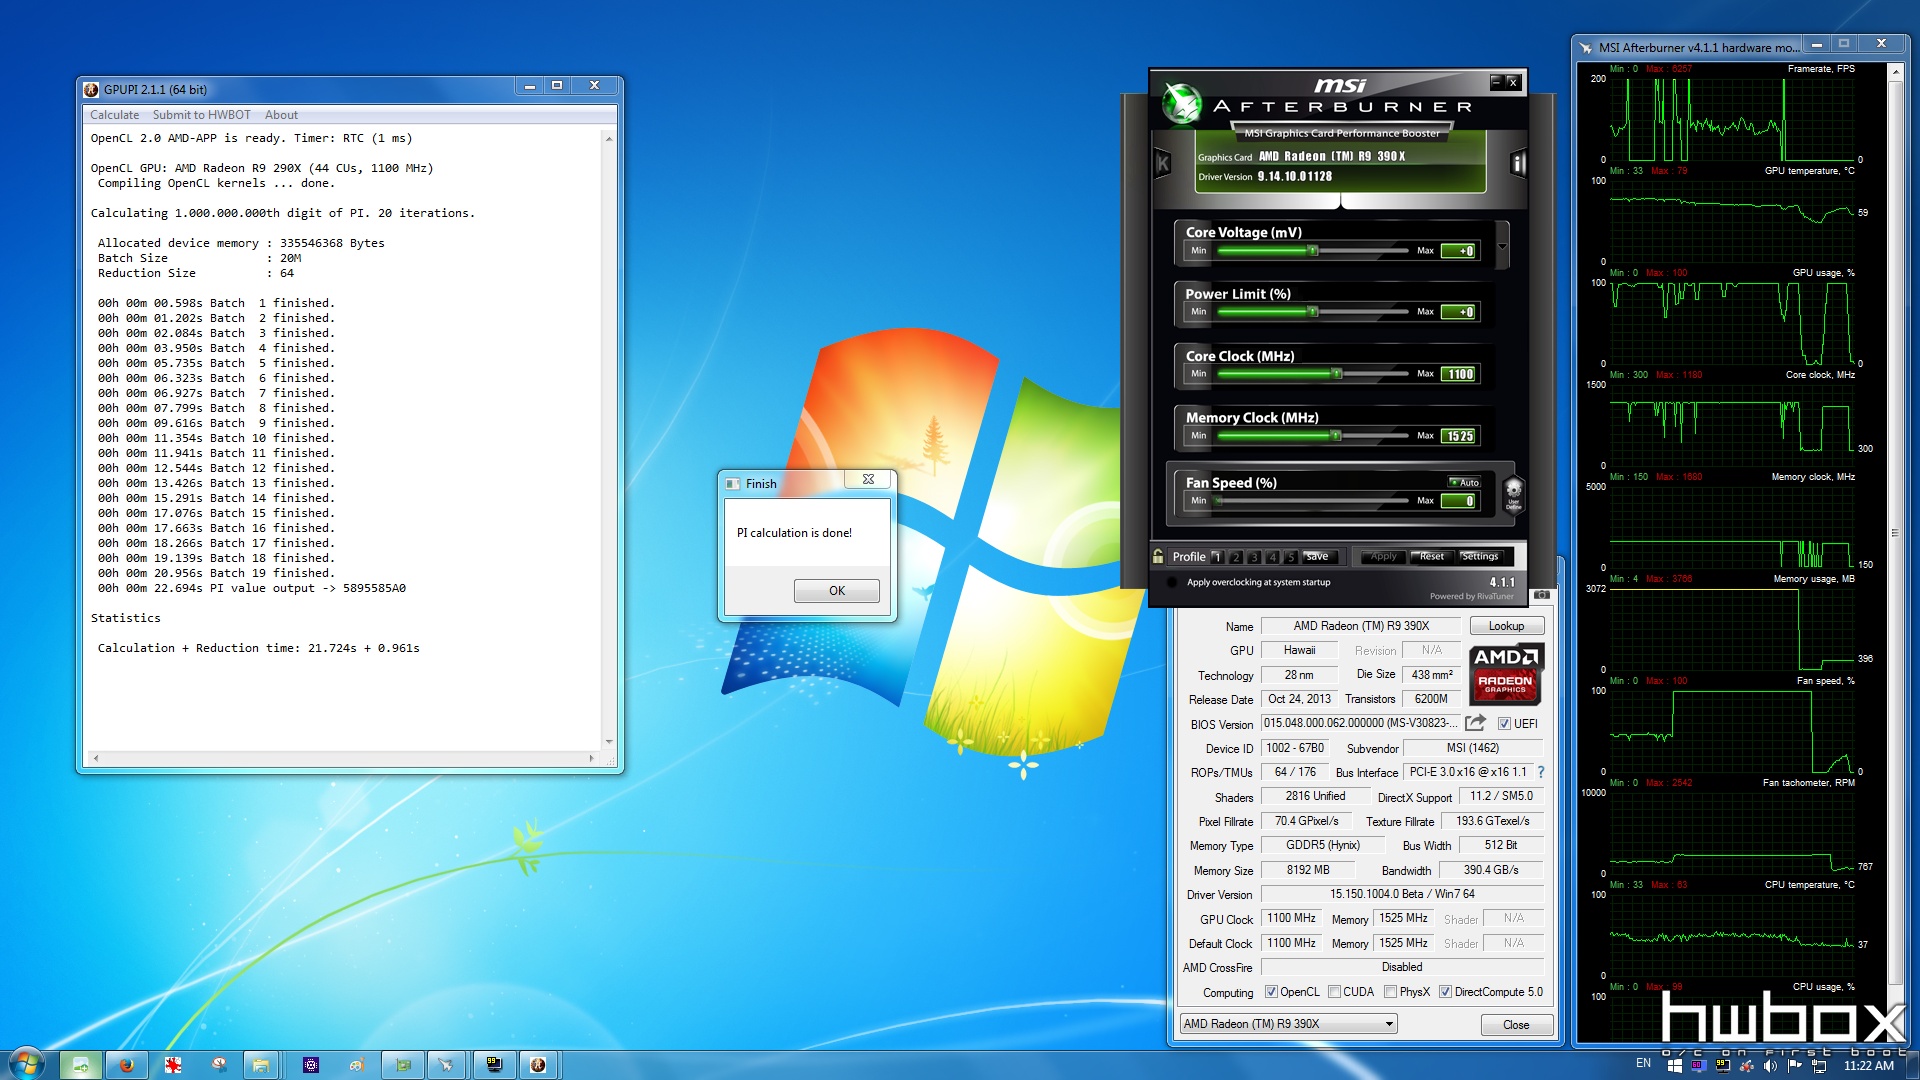Image resolution: width=1920 pixels, height=1080 pixels.
Task: Click the hardware monitor scrollbar up arrow
Action: coord(1895,72)
